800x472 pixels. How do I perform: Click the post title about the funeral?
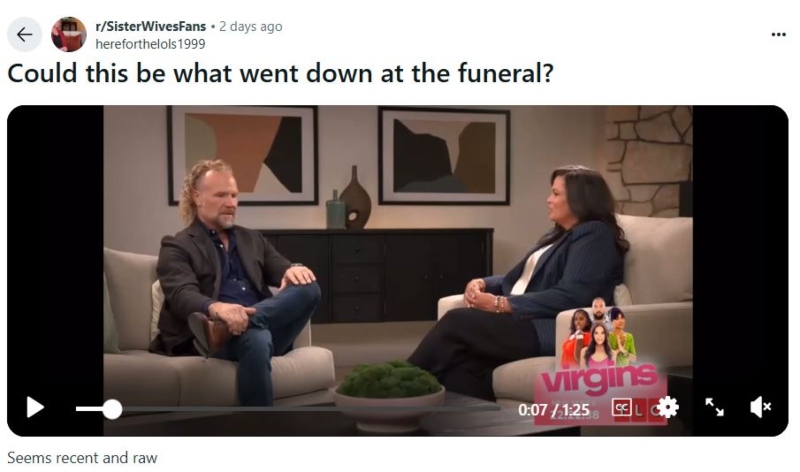(x=280, y=73)
